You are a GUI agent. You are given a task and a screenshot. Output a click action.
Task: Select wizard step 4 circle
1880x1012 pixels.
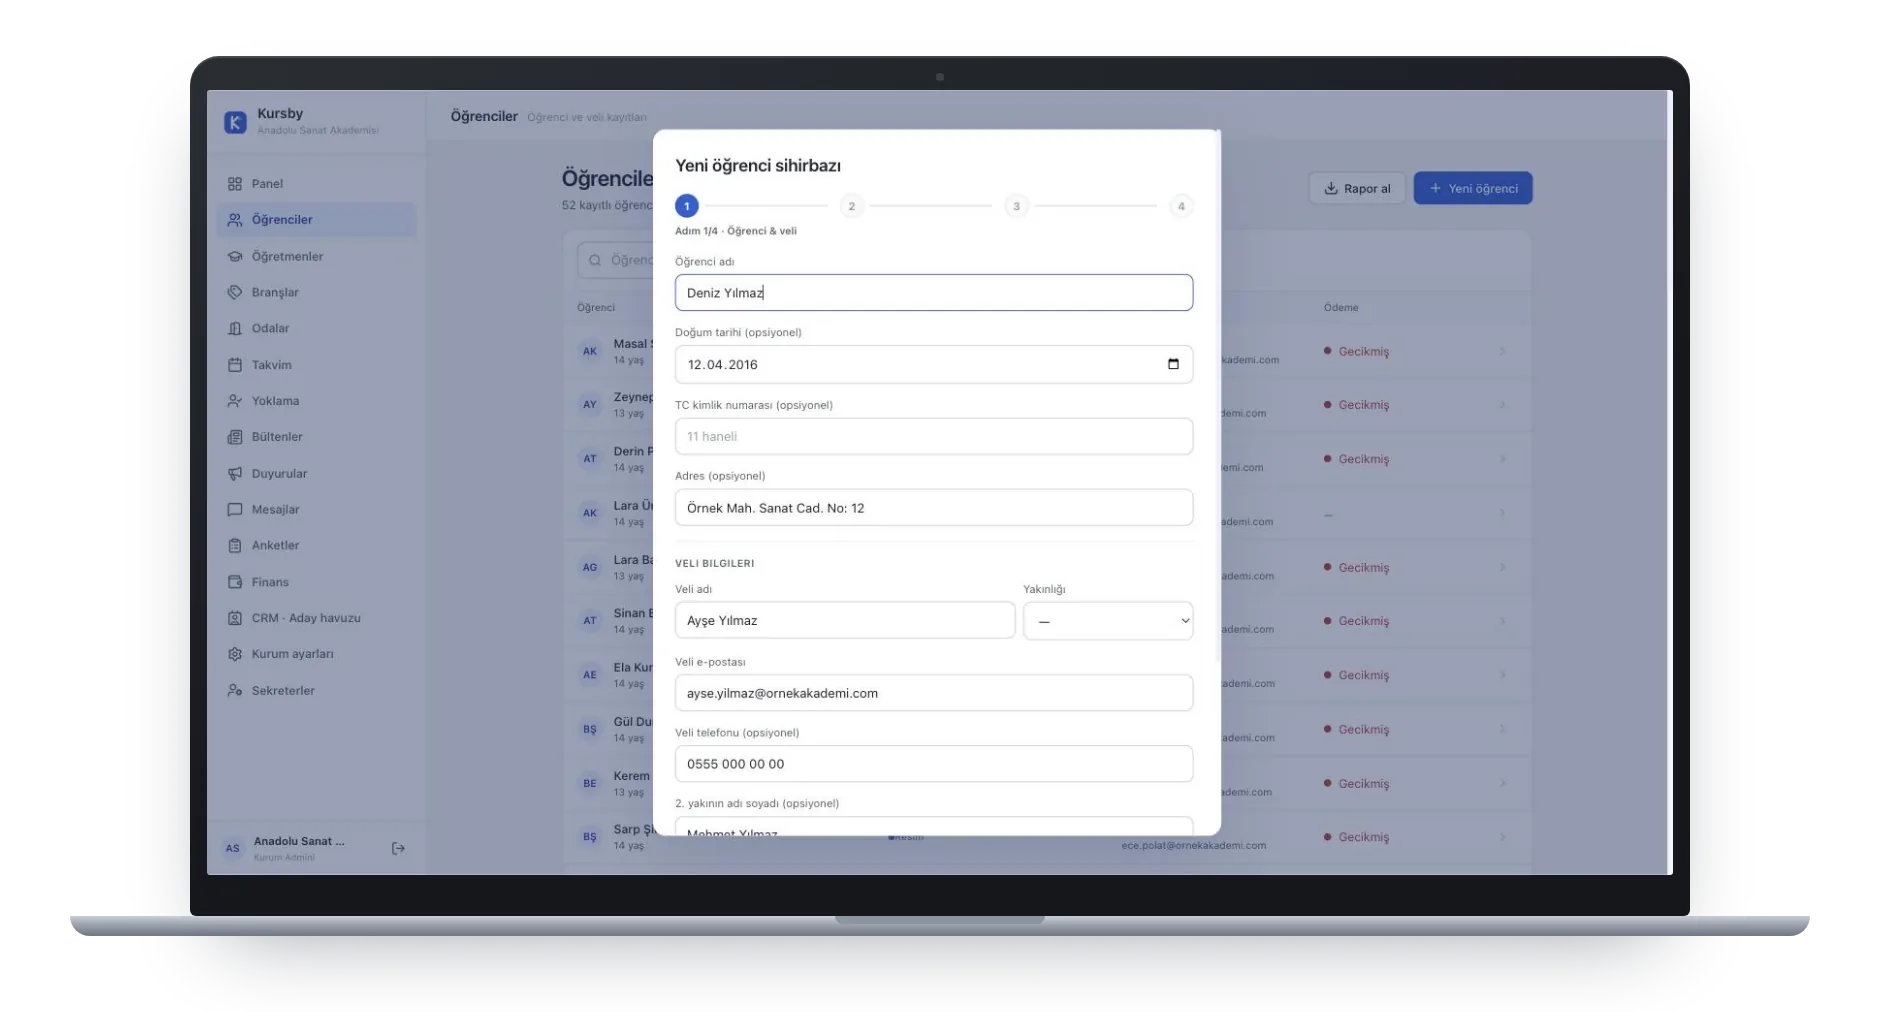[x=1181, y=206]
